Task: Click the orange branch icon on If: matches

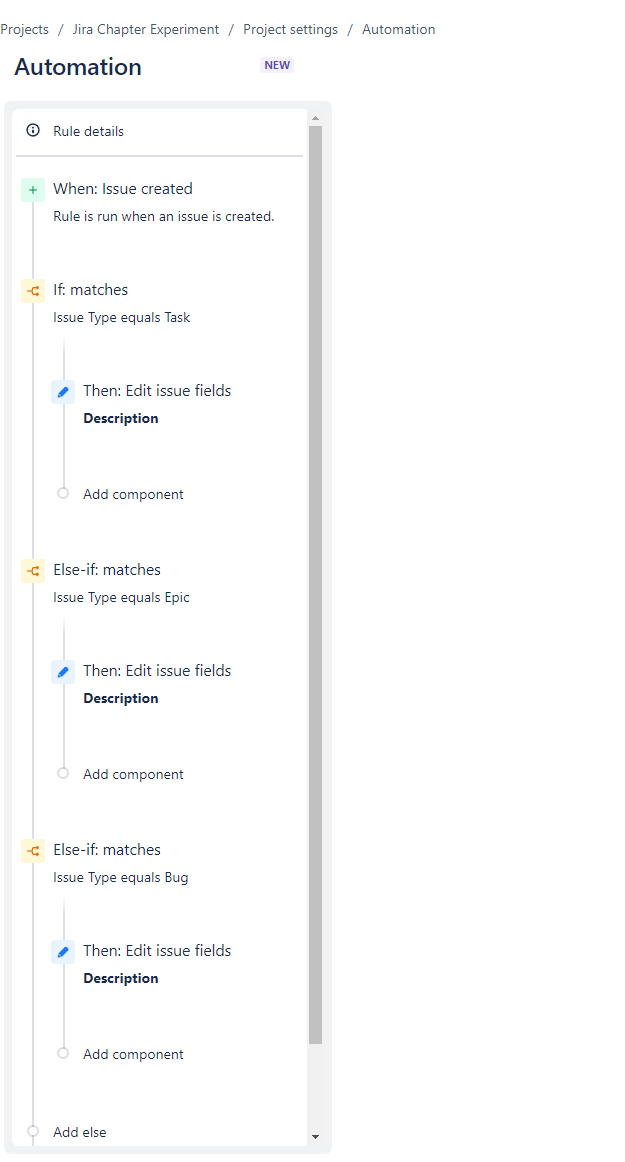Action: click(x=33, y=290)
